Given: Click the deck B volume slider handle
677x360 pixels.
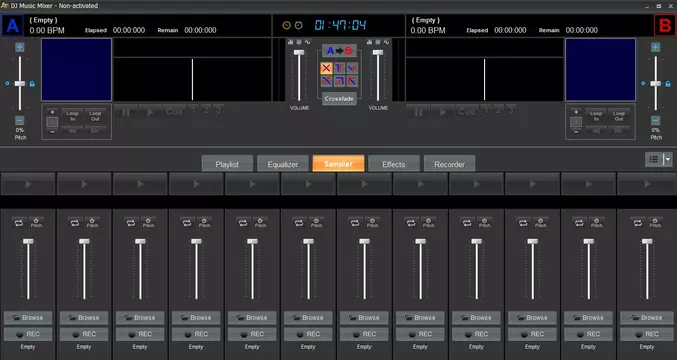Looking at the screenshot, I should pos(378,52).
